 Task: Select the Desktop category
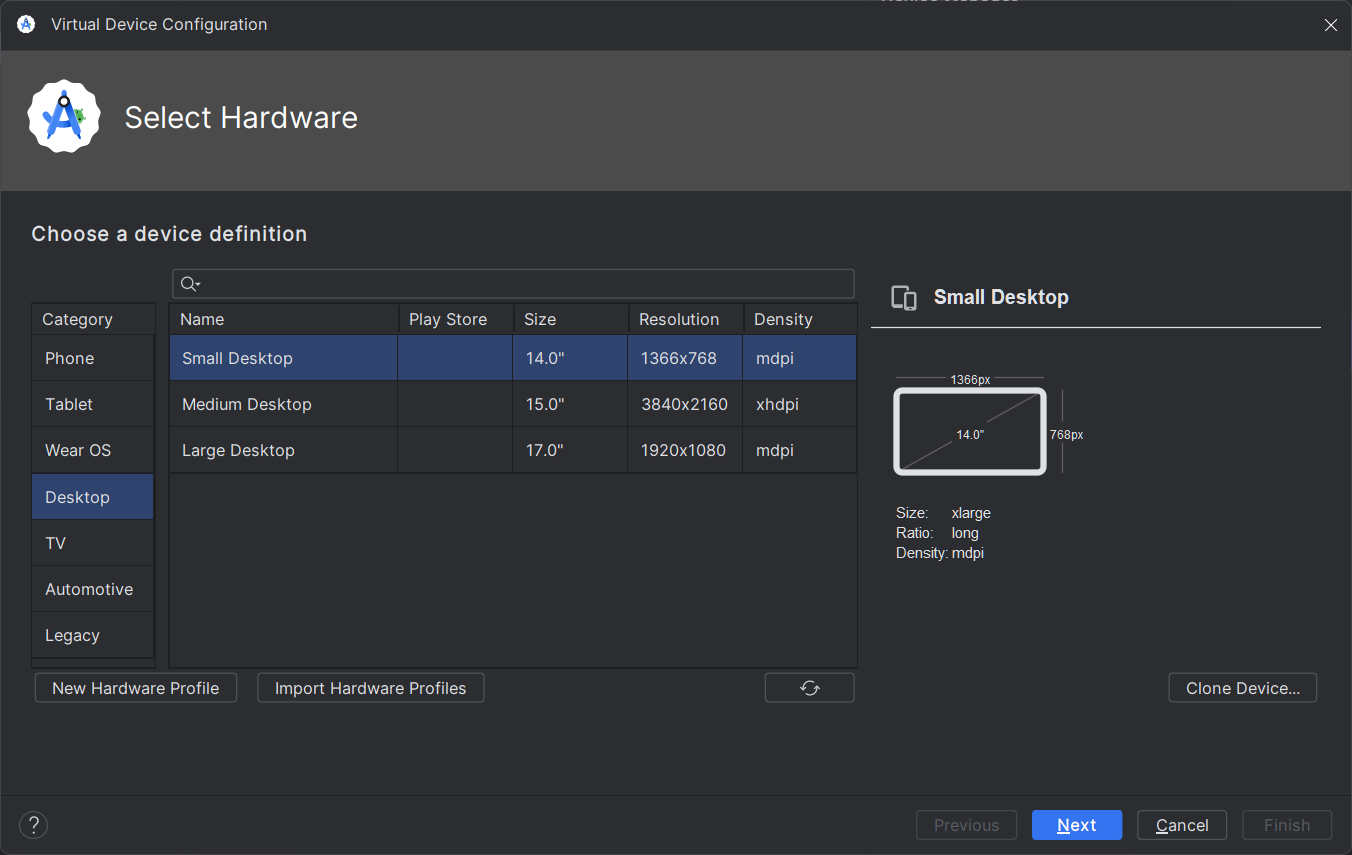[x=93, y=497]
